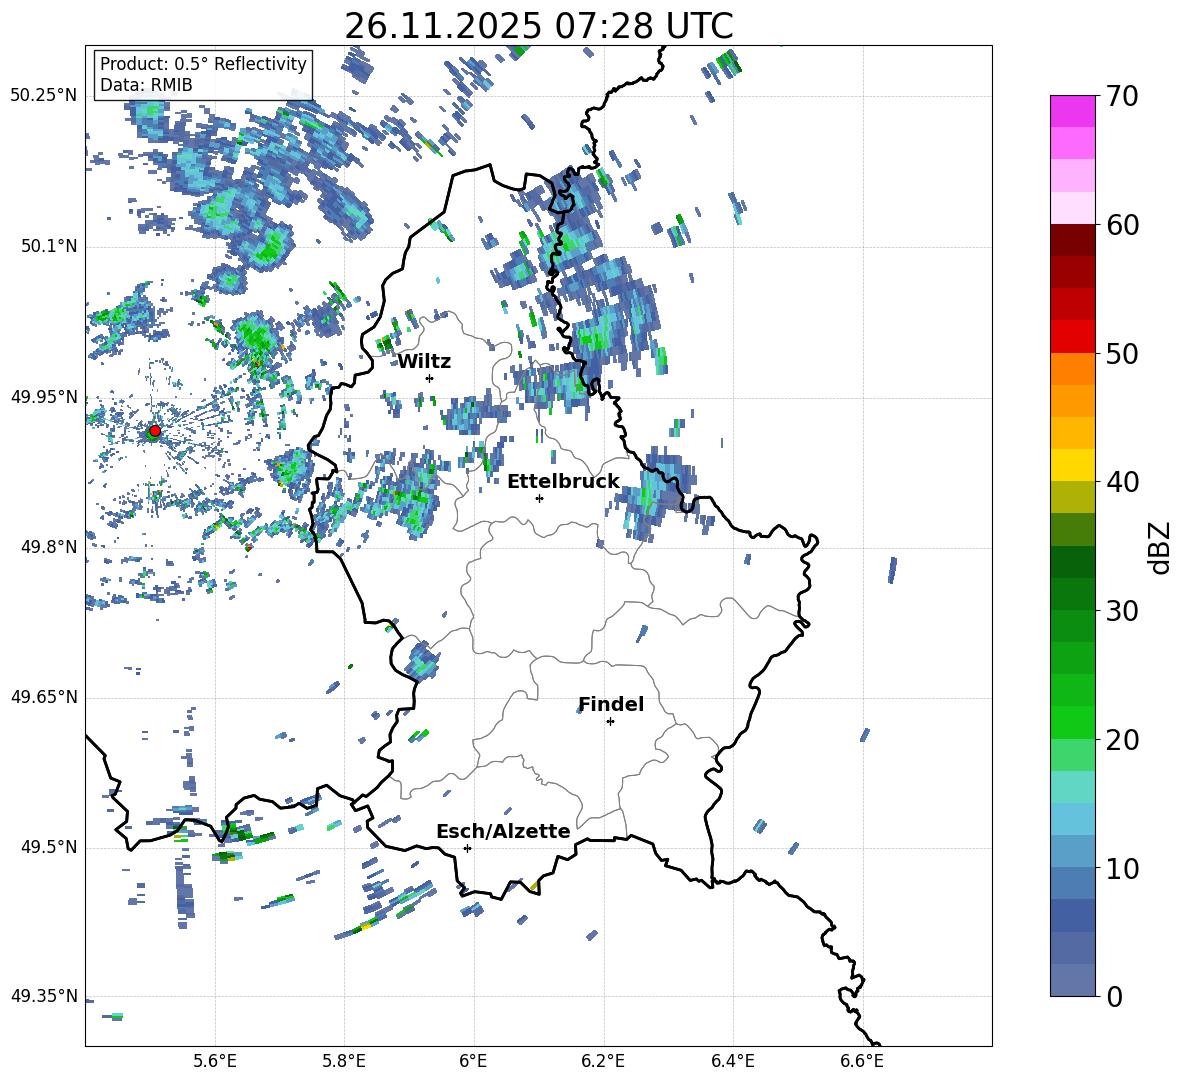Click the 49.5°N latitude label
This screenshot has width=1184, height=1081.
click(49, 847)
